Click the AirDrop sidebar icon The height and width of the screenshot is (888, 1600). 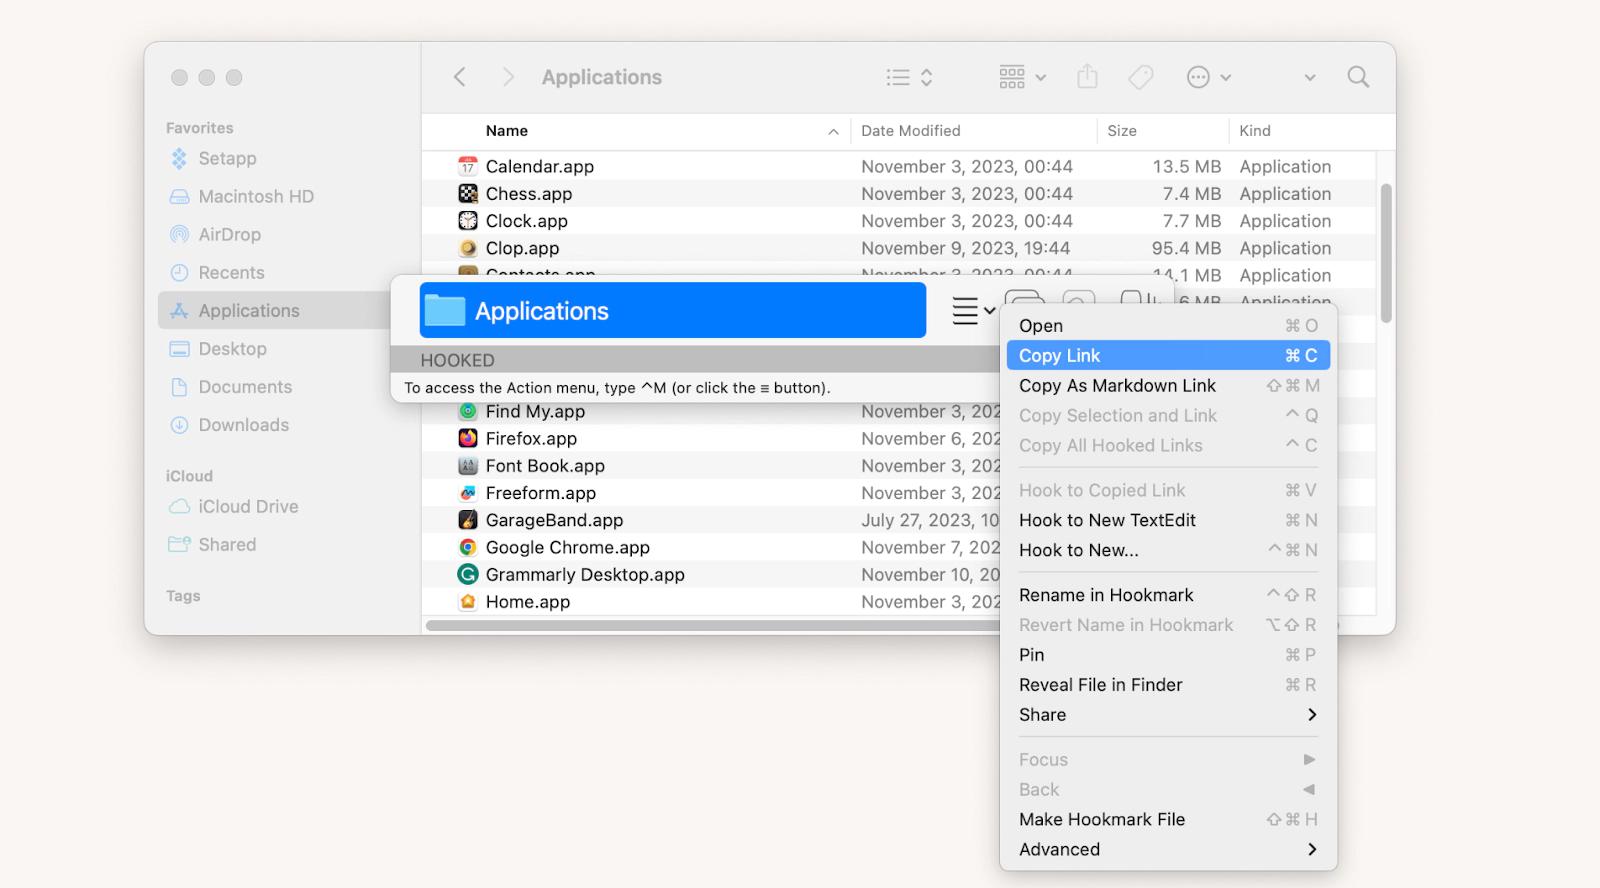[x=179, y=235]
